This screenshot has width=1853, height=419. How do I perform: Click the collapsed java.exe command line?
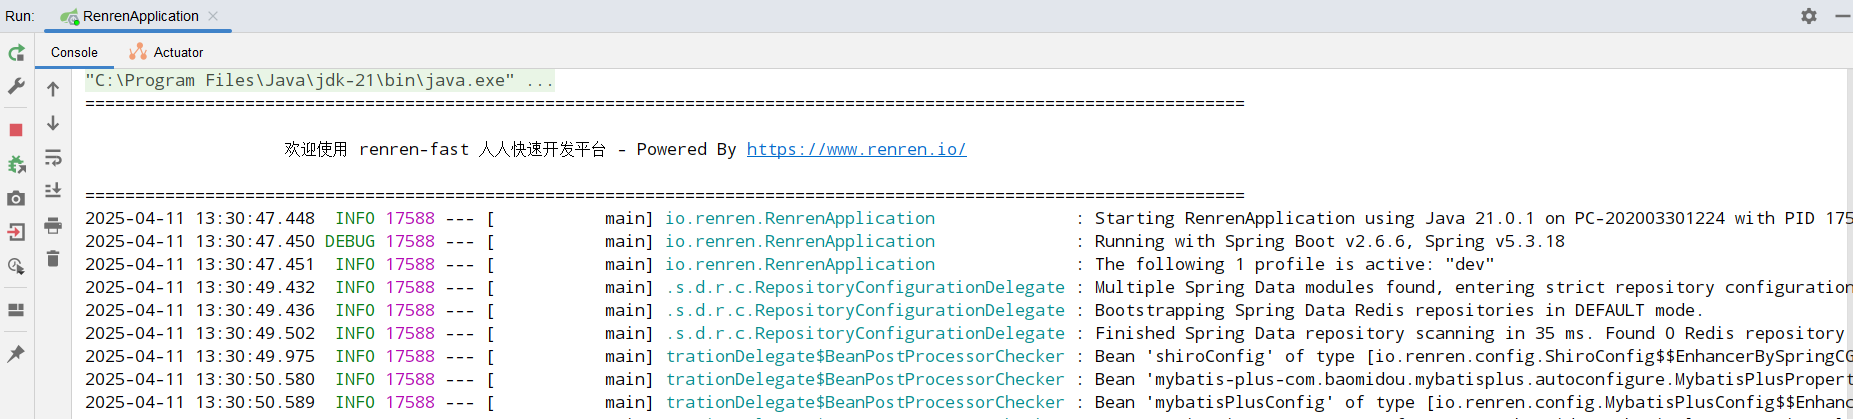(x=319, y=80)
